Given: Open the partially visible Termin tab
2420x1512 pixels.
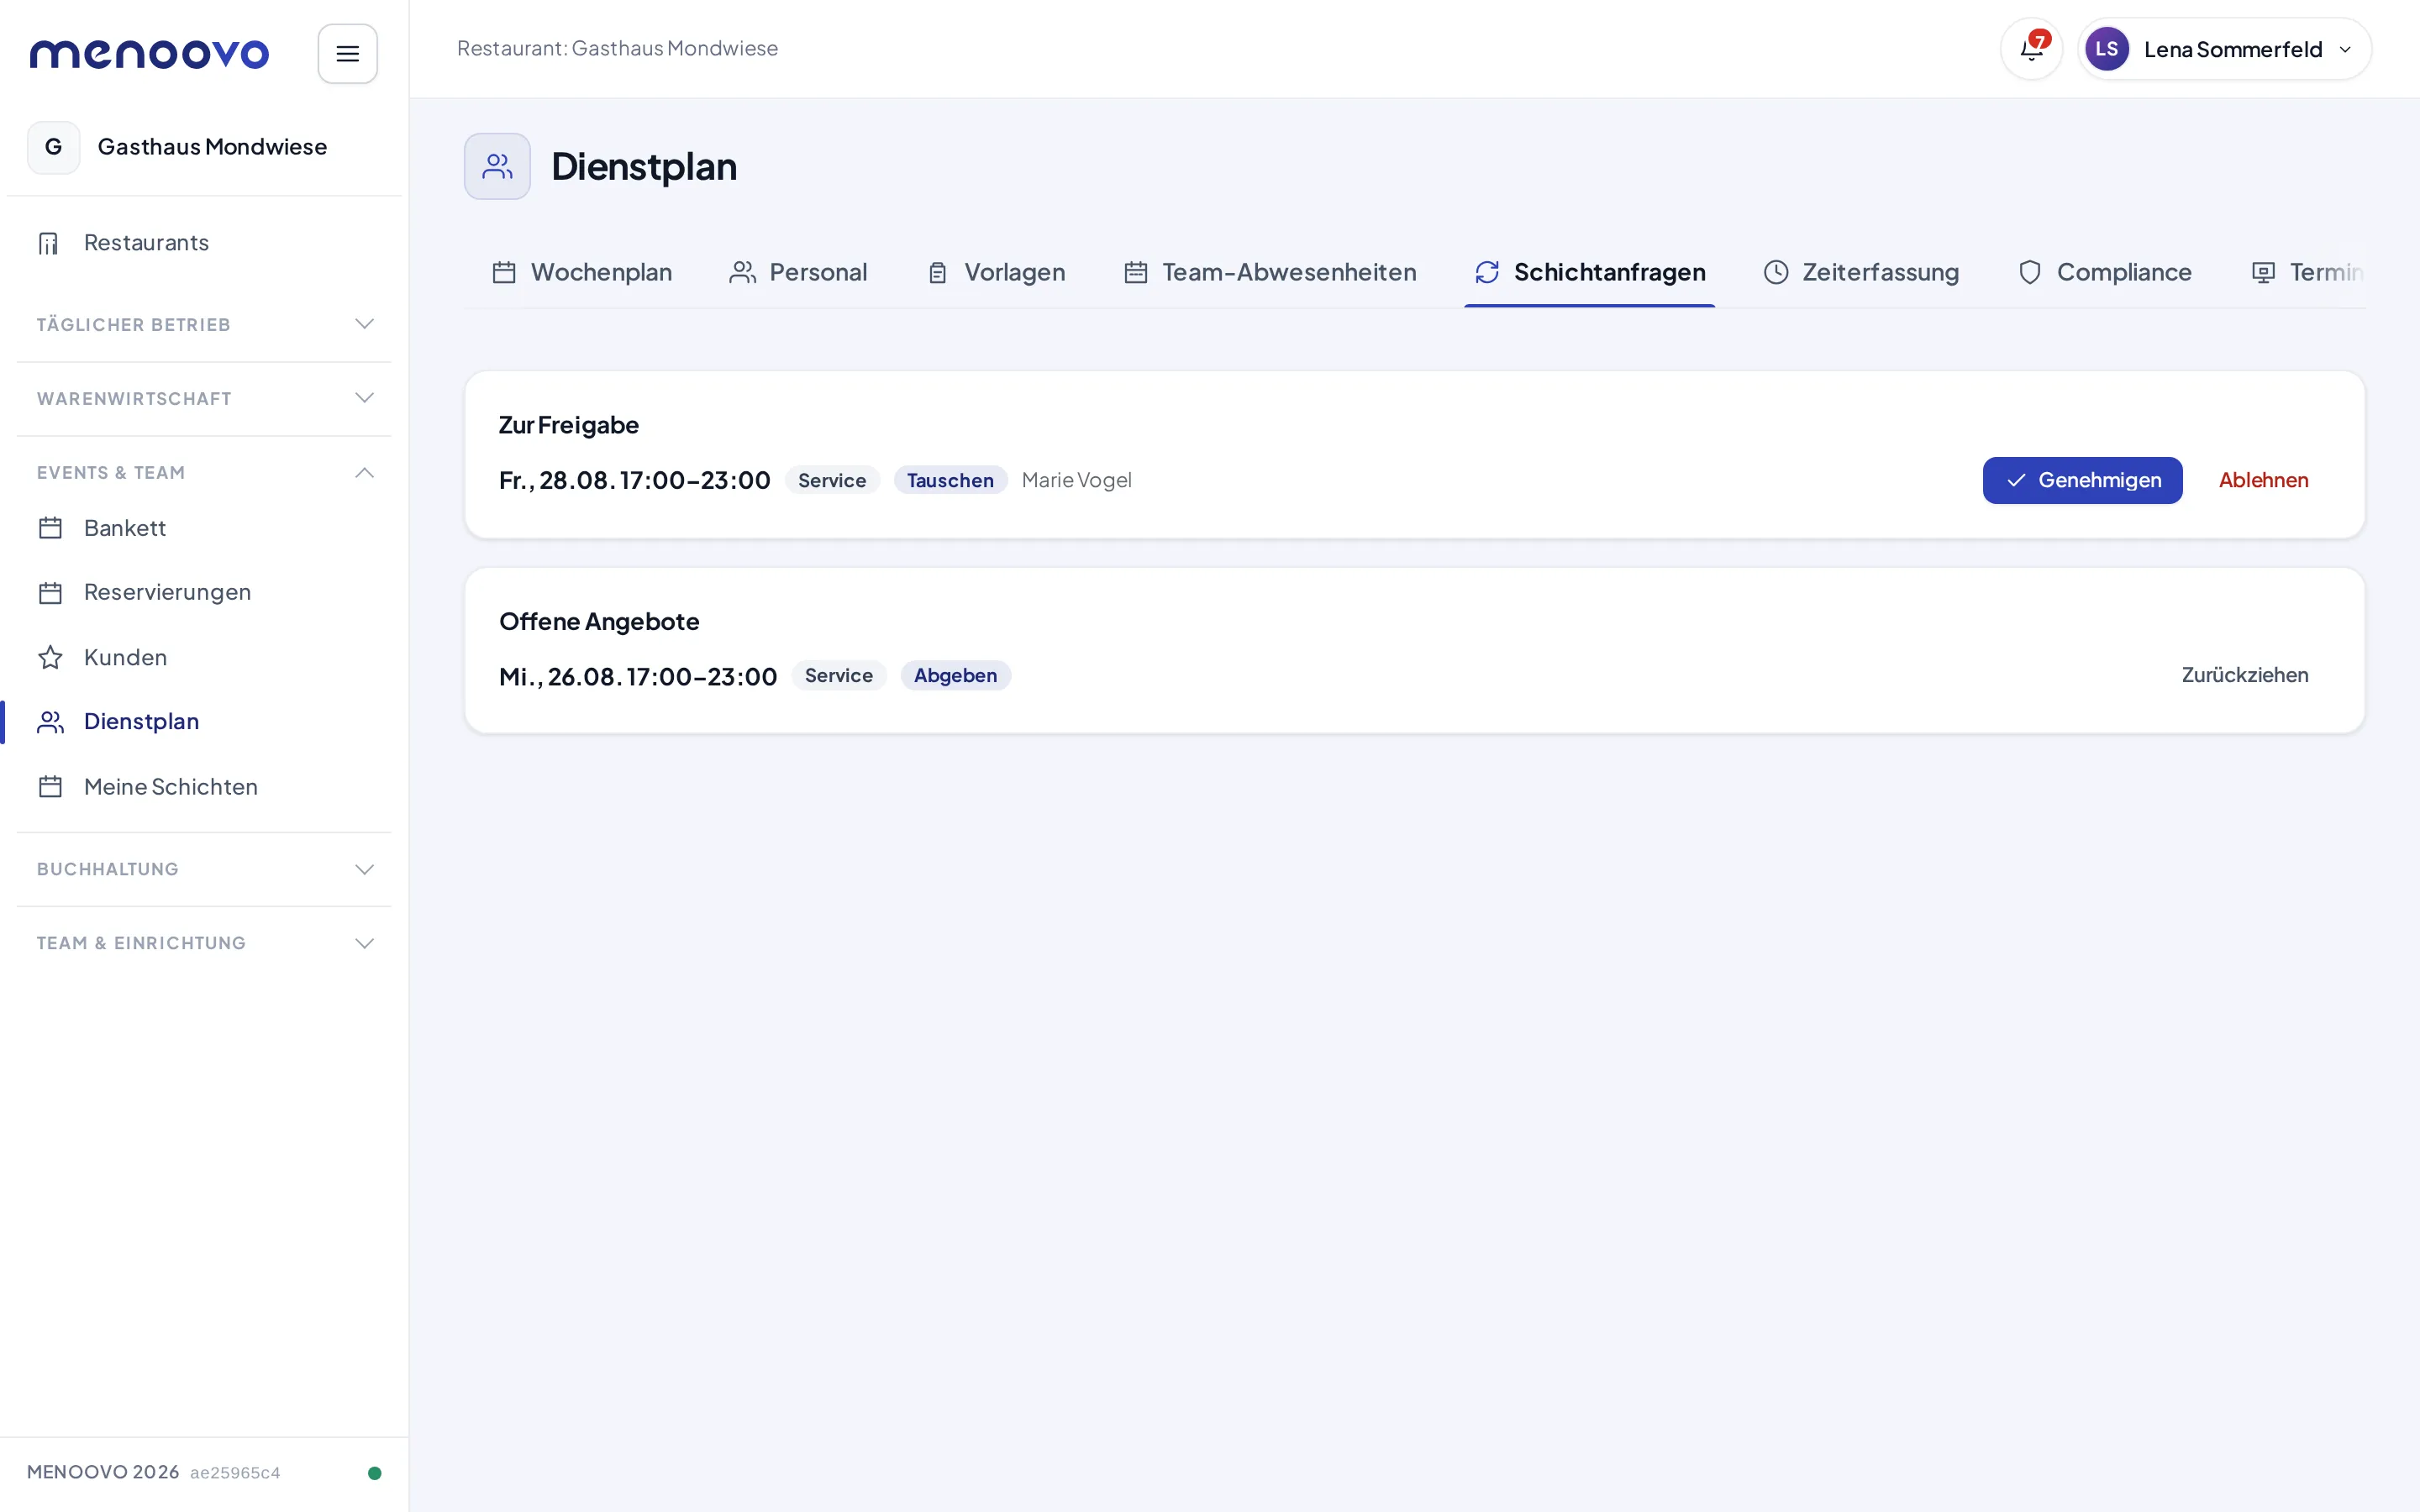Looking at the screenshot, I should [x=2307, y=272].
